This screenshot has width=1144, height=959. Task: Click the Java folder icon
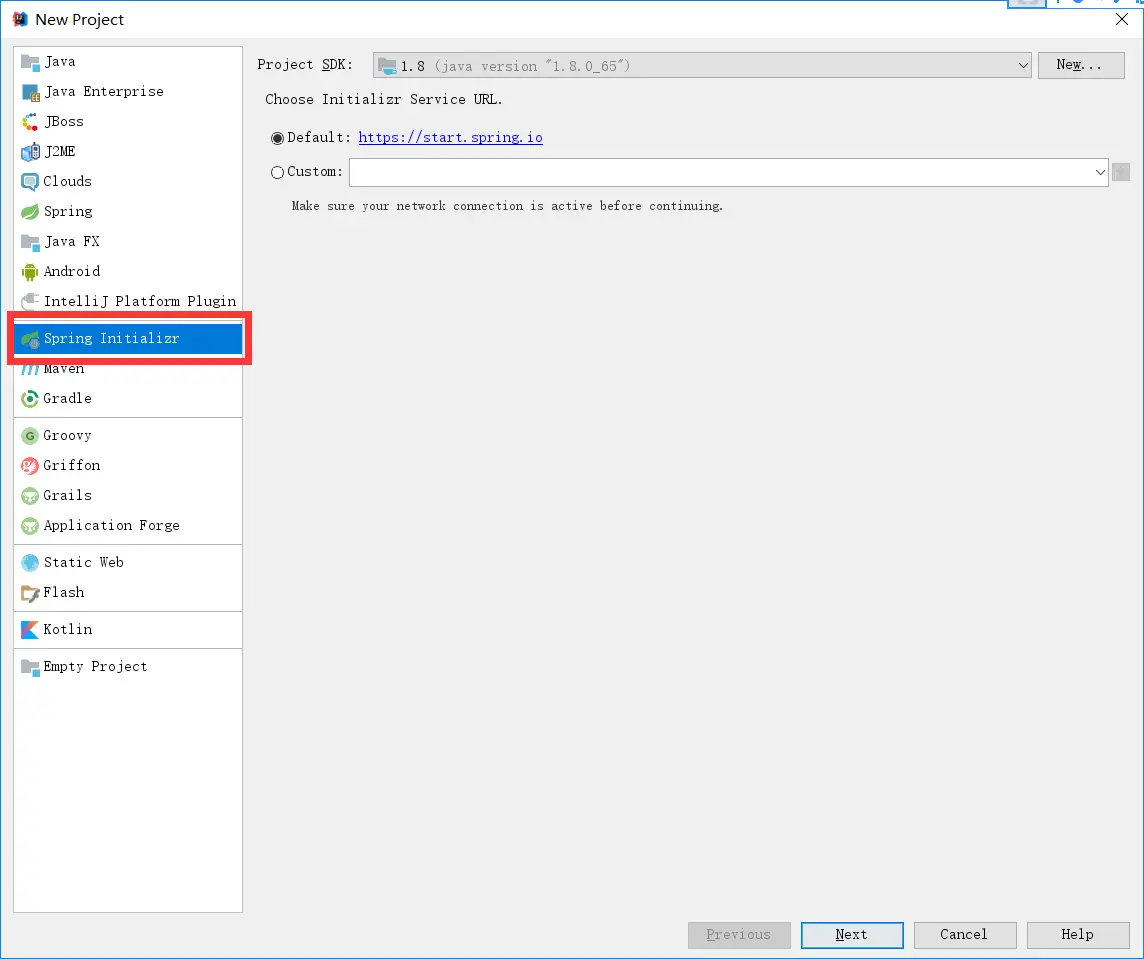click(x=30, y=62)
